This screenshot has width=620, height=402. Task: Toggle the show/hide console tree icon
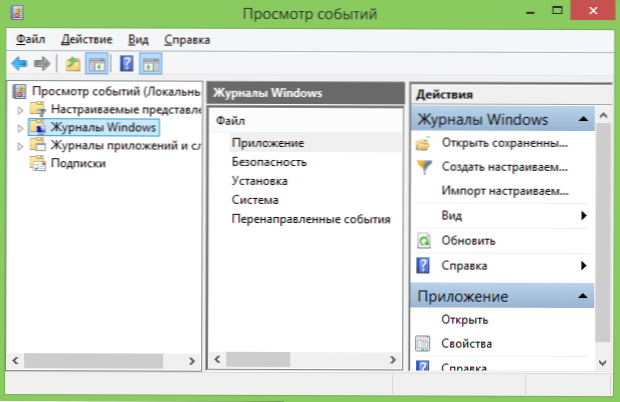click(x=97, y=64)
